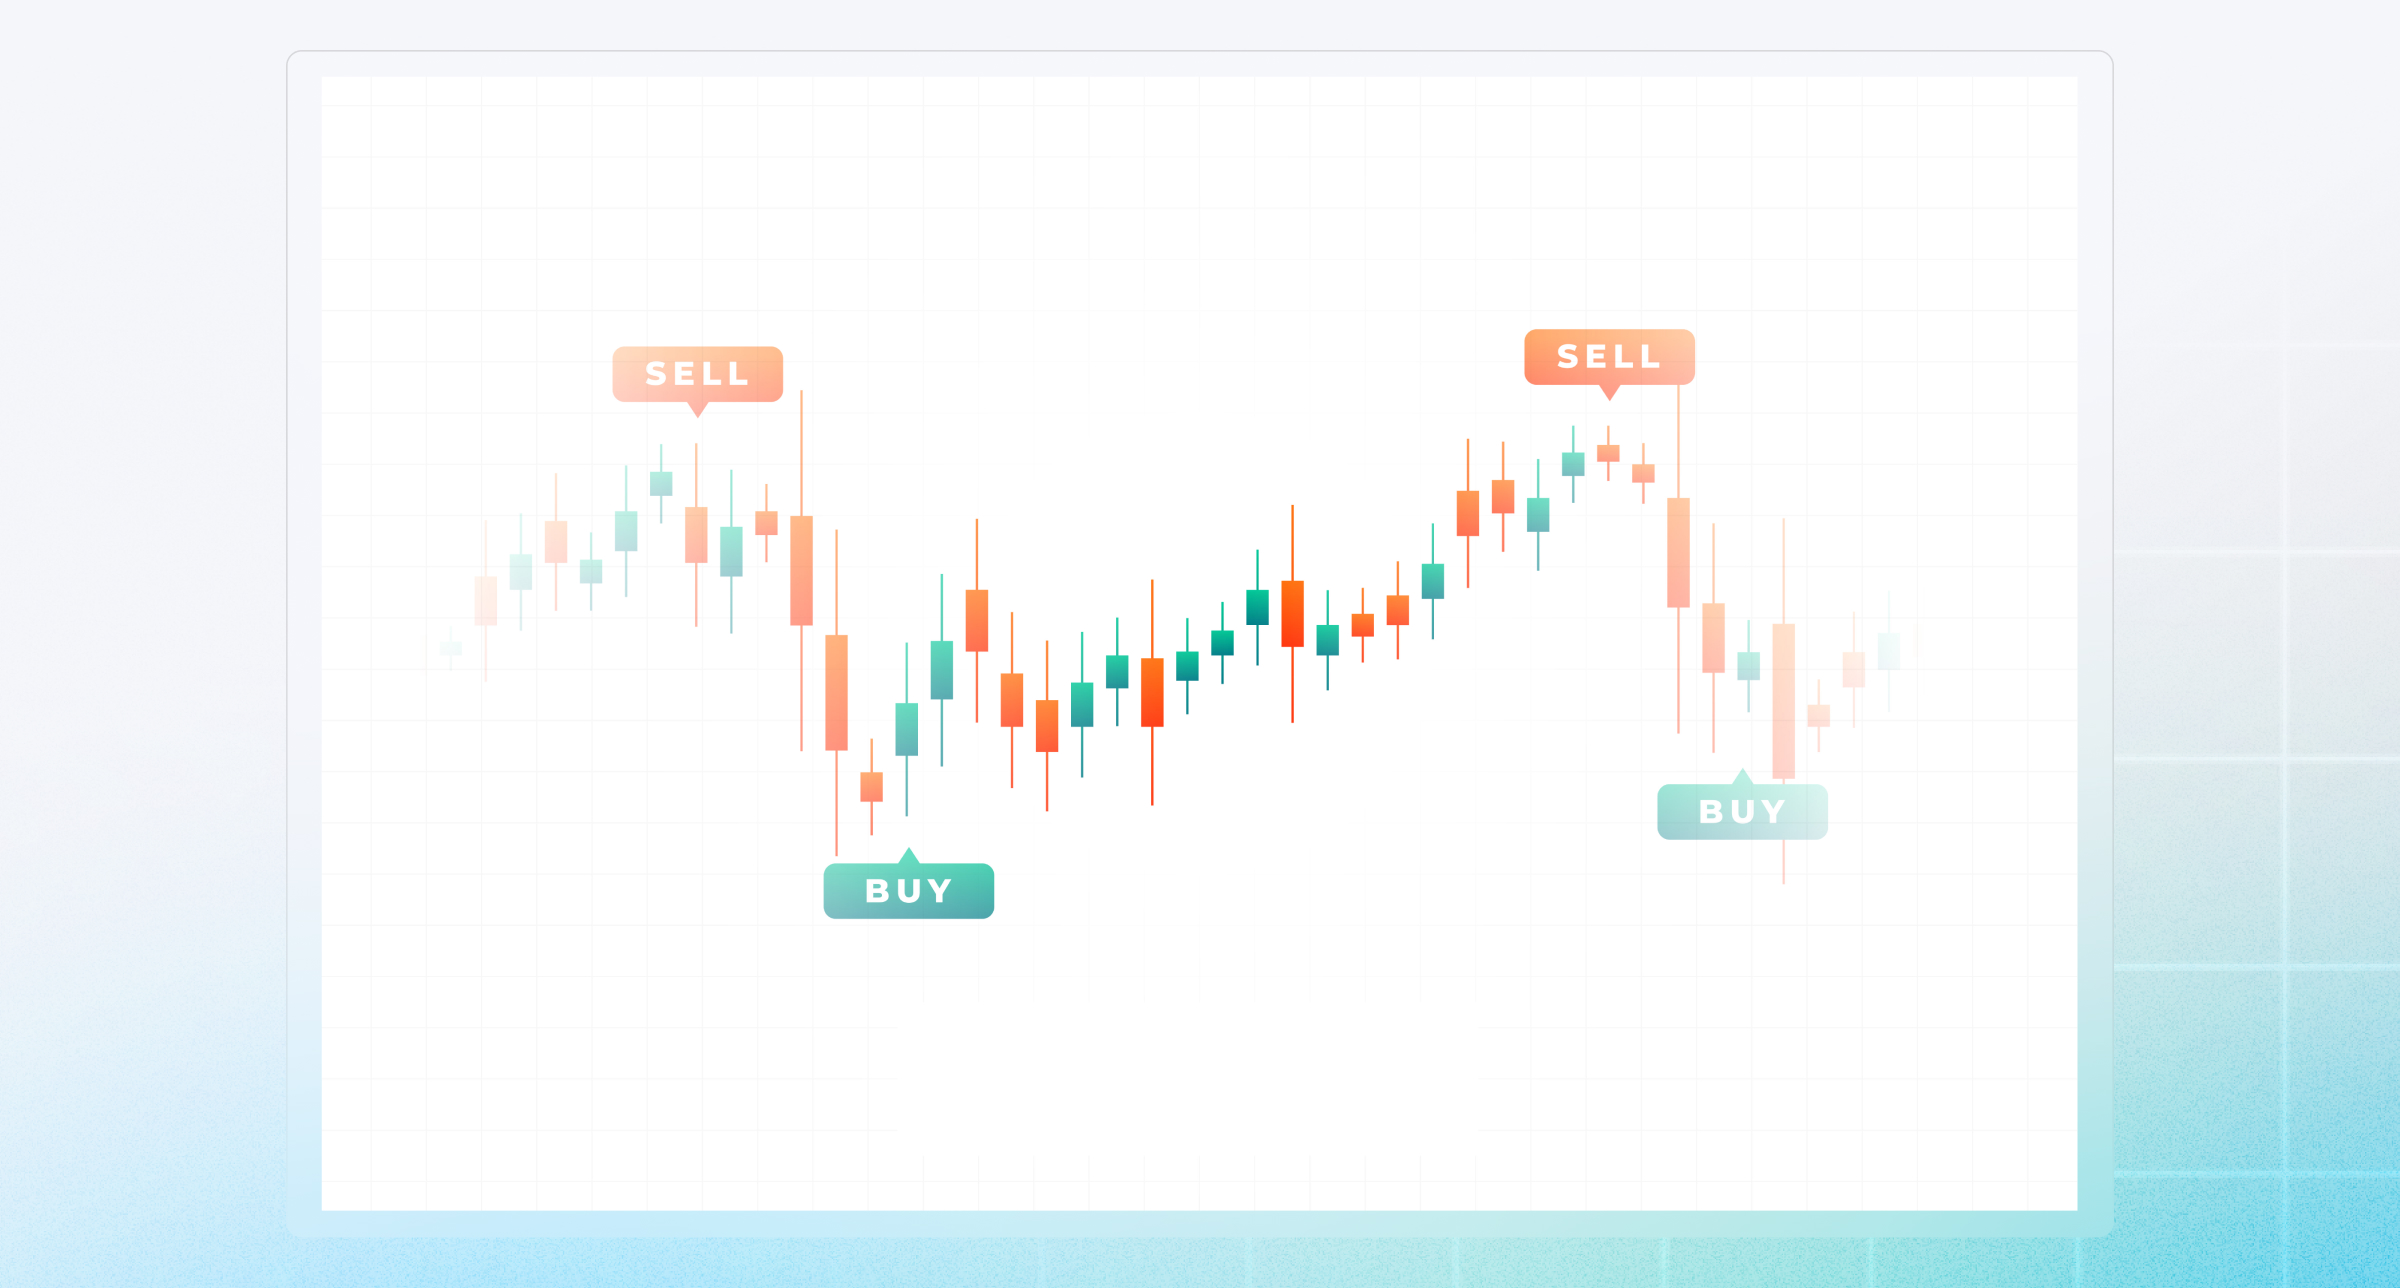2400x1288 pixels.
Task: Click the bright red candle in the chart center
Action: click(1292, 613)
